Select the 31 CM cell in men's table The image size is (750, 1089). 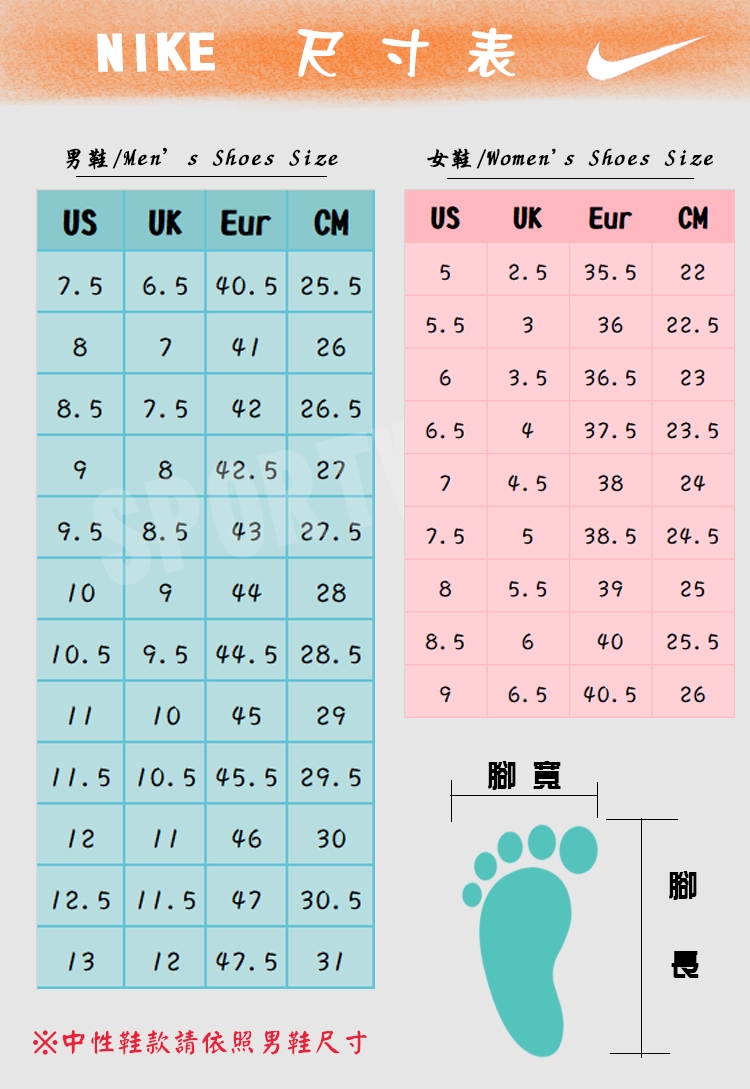(331, 961)
